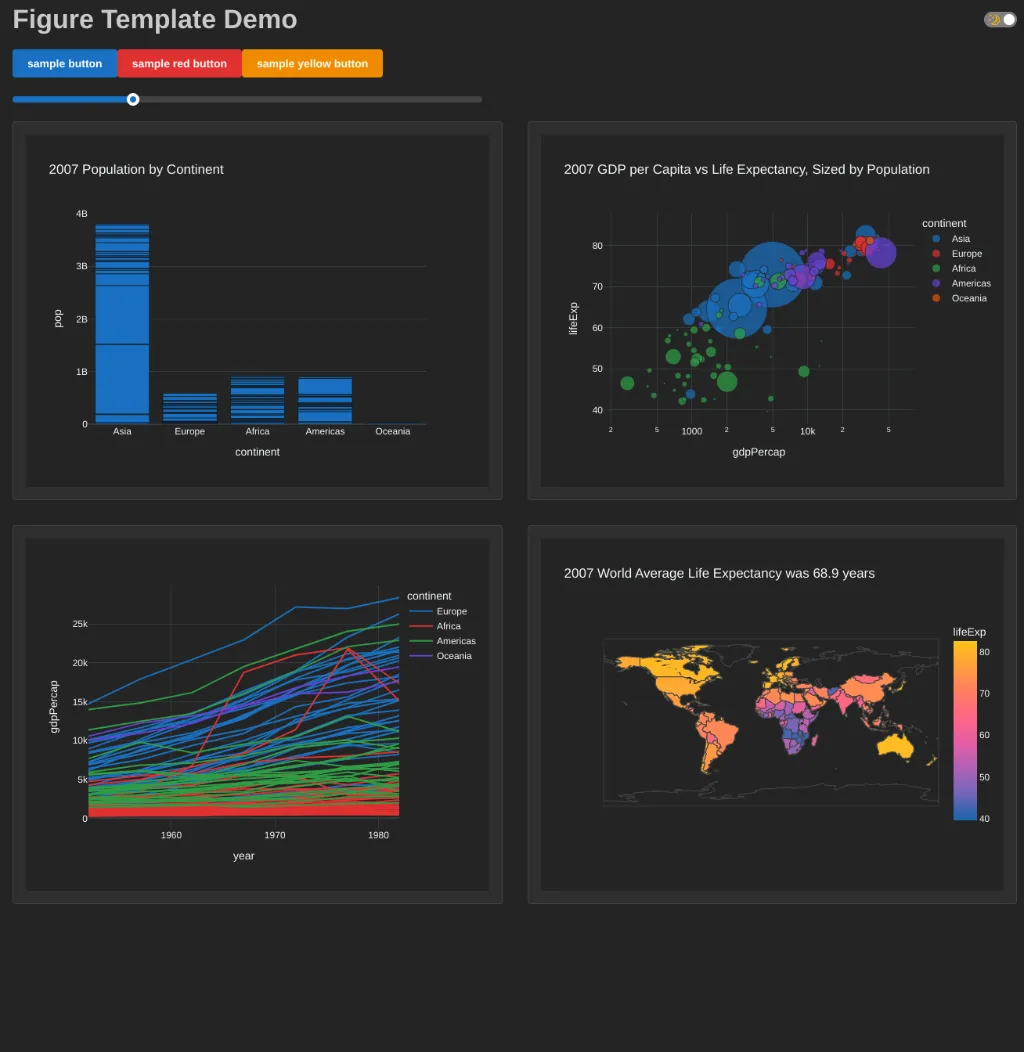Click the Americas bar in the population chart
Image resolution: width=1024 pixels, height=1052 pixels.
[325, 400]
